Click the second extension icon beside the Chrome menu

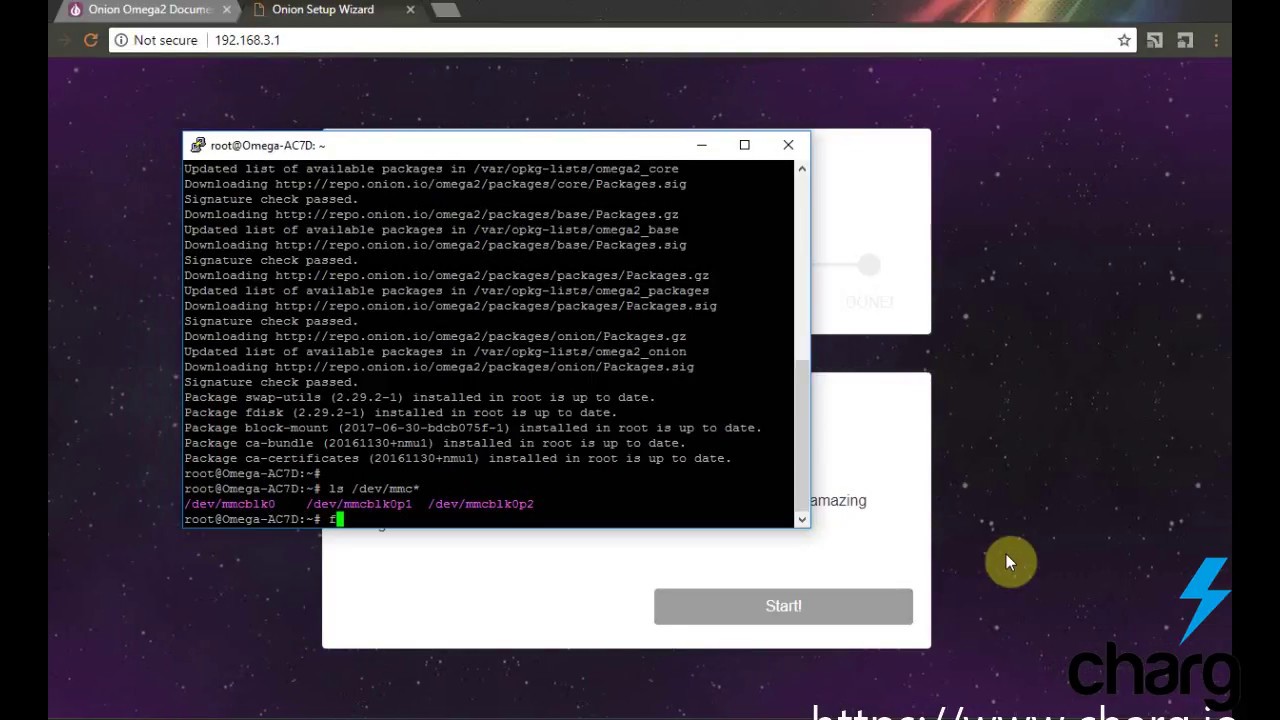[1185, 40]
